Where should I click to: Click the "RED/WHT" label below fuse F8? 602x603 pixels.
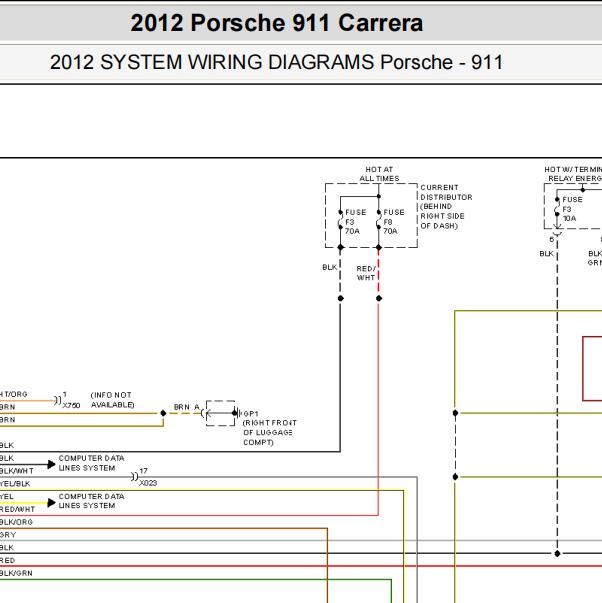pos(366,273)
